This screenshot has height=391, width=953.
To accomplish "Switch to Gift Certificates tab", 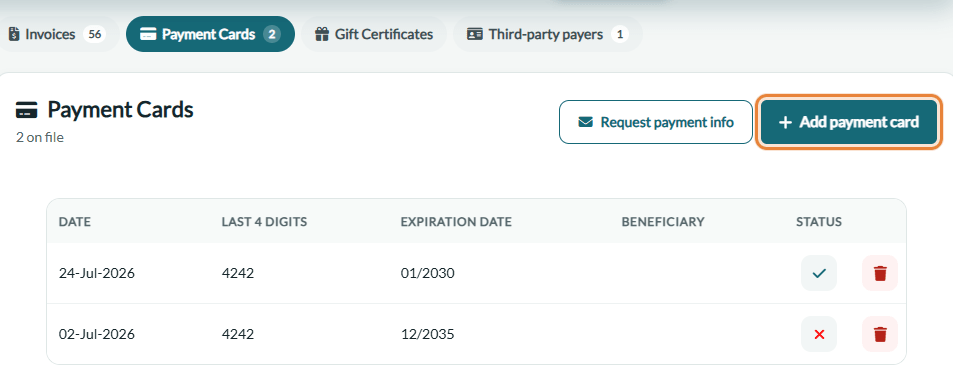I will [374, 34].
